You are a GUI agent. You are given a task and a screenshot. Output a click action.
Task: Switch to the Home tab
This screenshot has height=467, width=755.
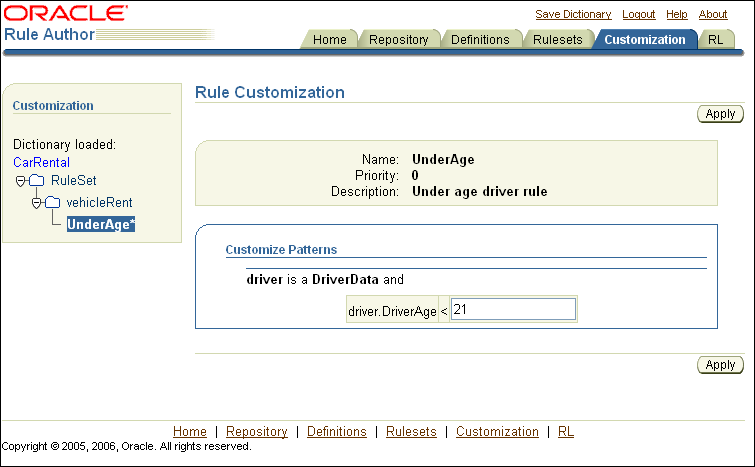click(329, 39)
